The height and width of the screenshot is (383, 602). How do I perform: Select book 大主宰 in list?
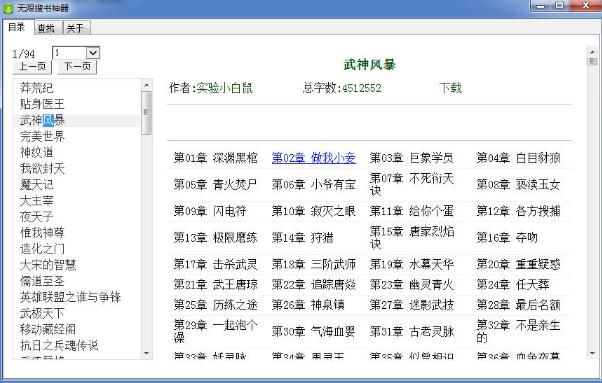point(36,201)
